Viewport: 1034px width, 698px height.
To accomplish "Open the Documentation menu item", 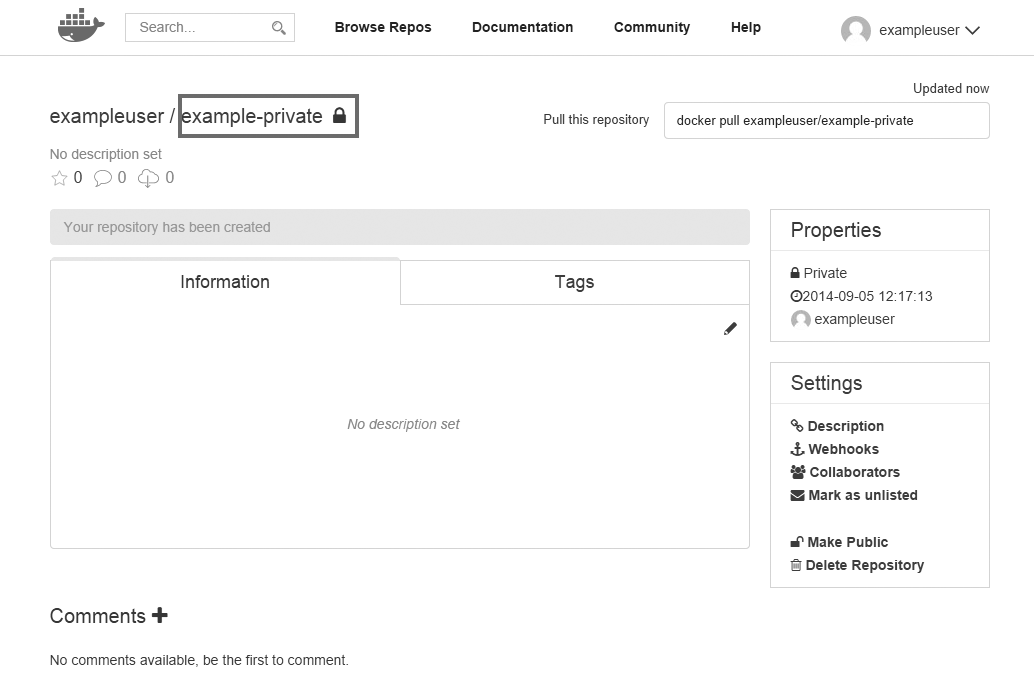I will point(522,27).
